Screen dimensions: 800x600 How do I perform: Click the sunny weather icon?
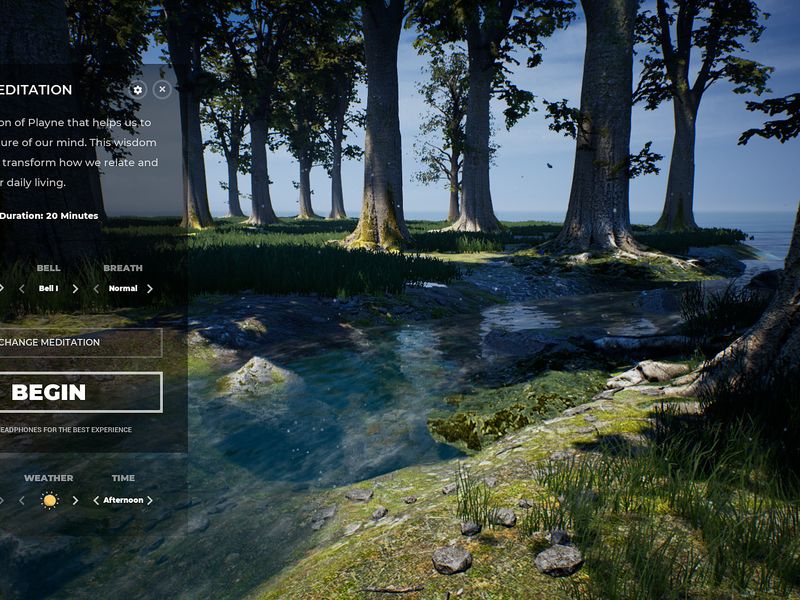pos(49,501)
